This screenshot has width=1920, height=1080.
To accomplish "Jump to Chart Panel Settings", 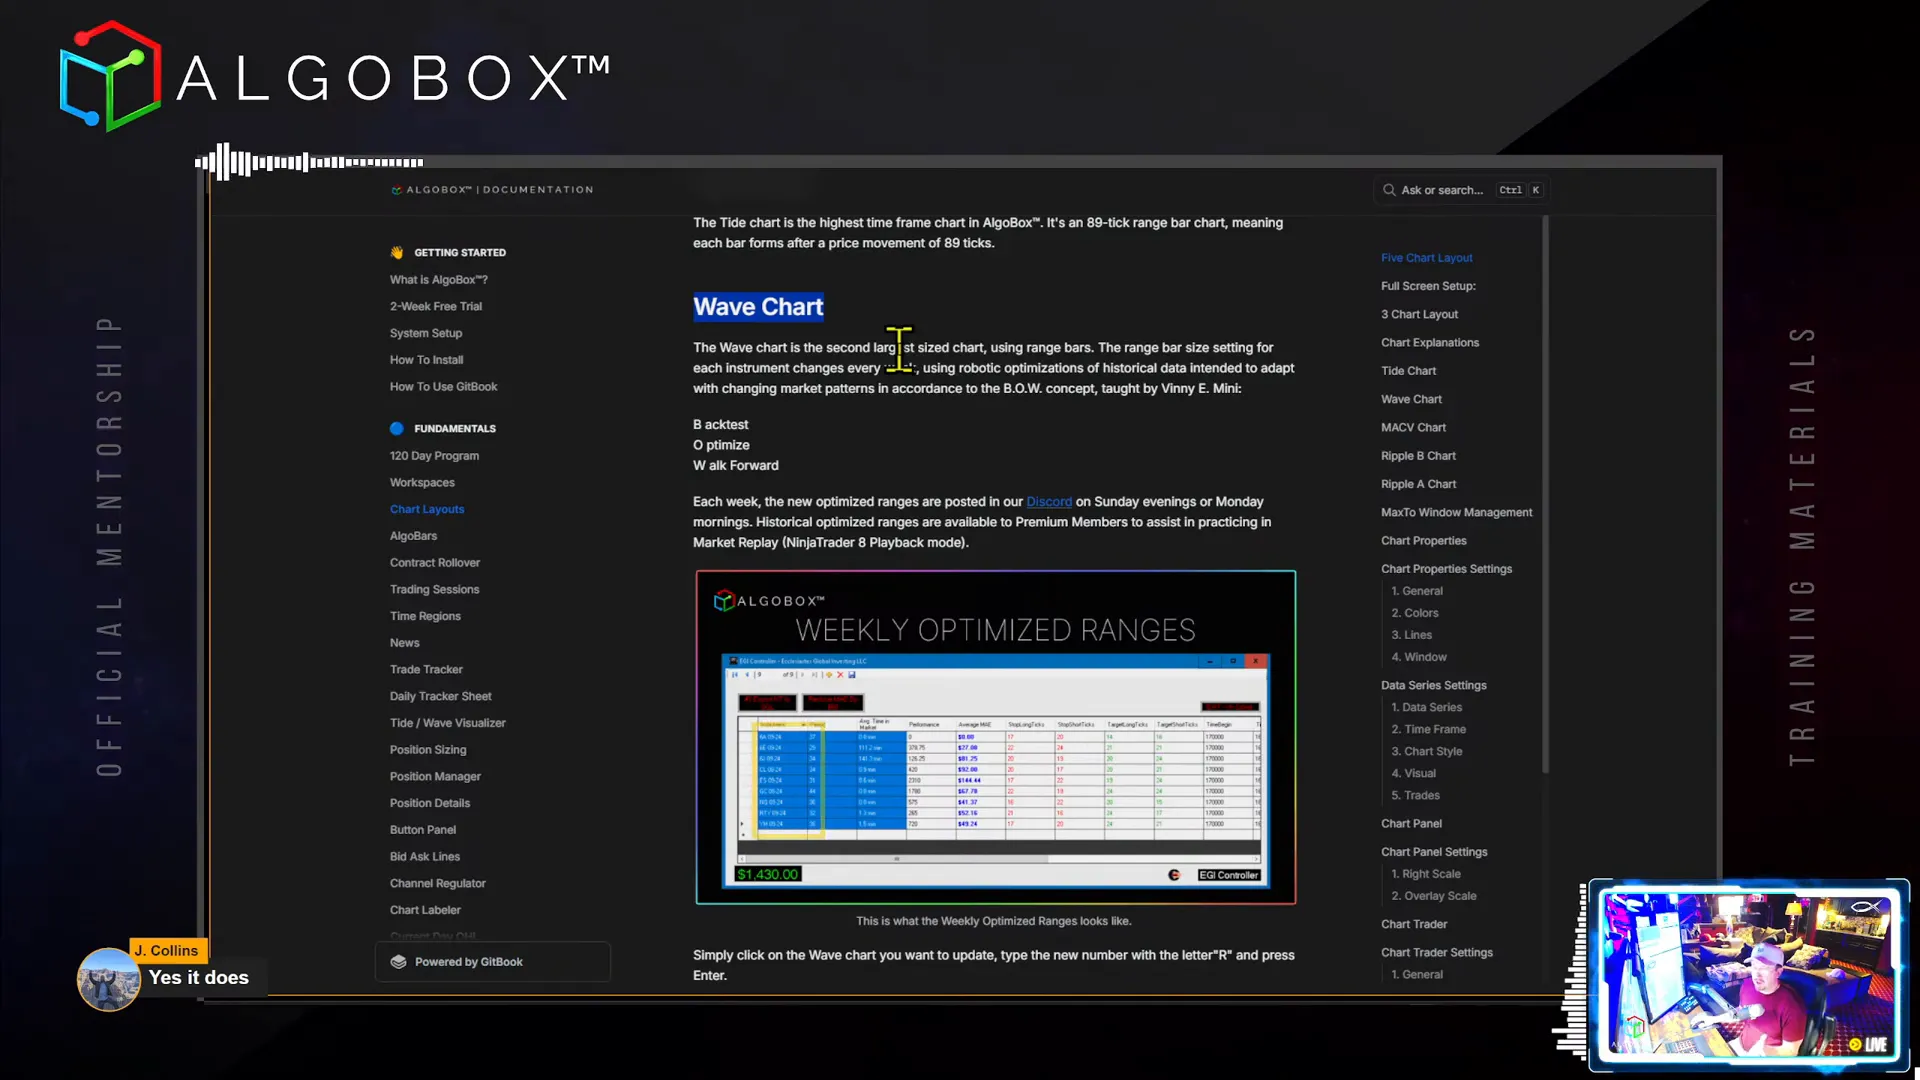I will tap(1435, 852).
